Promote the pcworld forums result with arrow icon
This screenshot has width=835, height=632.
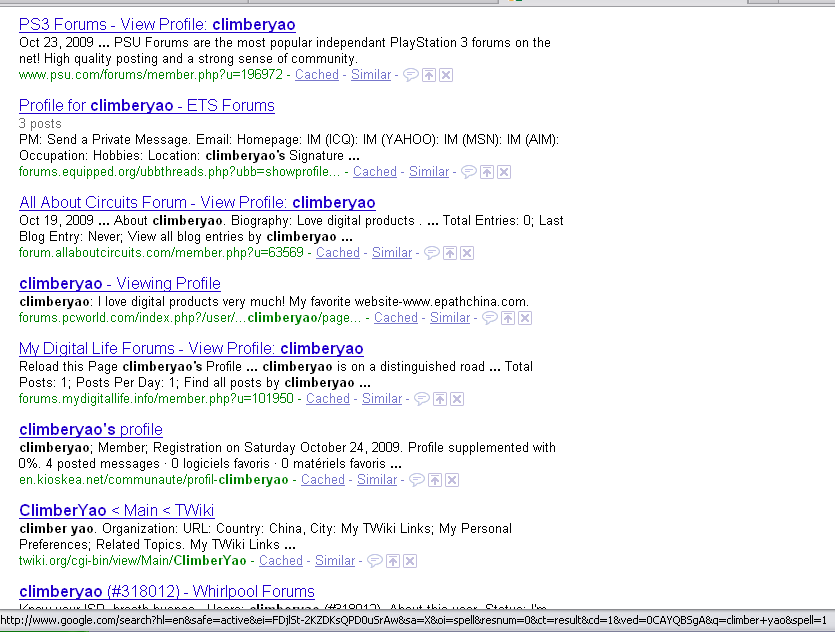[507, 318]
